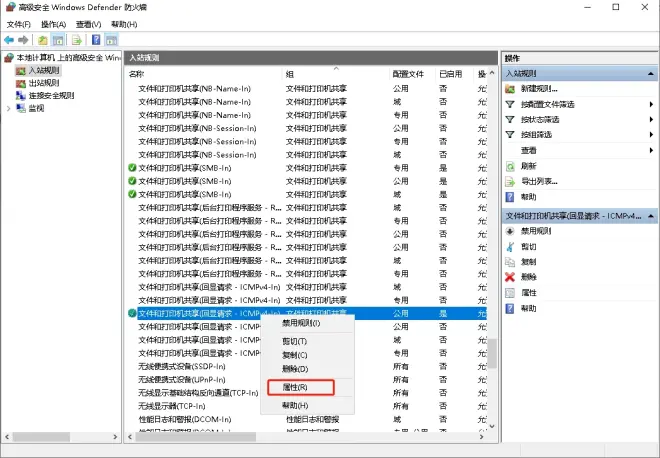The width and height of the screenshot is (660, 458).
Task: Click the firewall app icon in title bar
Action: tap(11, 7)
